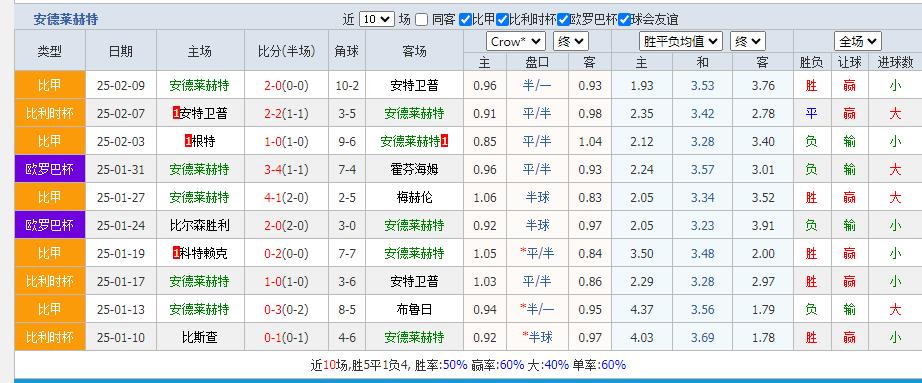Click the 比甲 label on 25-01-27 row
This screenshot has width=922, height=383.
[x=50, y=198]
